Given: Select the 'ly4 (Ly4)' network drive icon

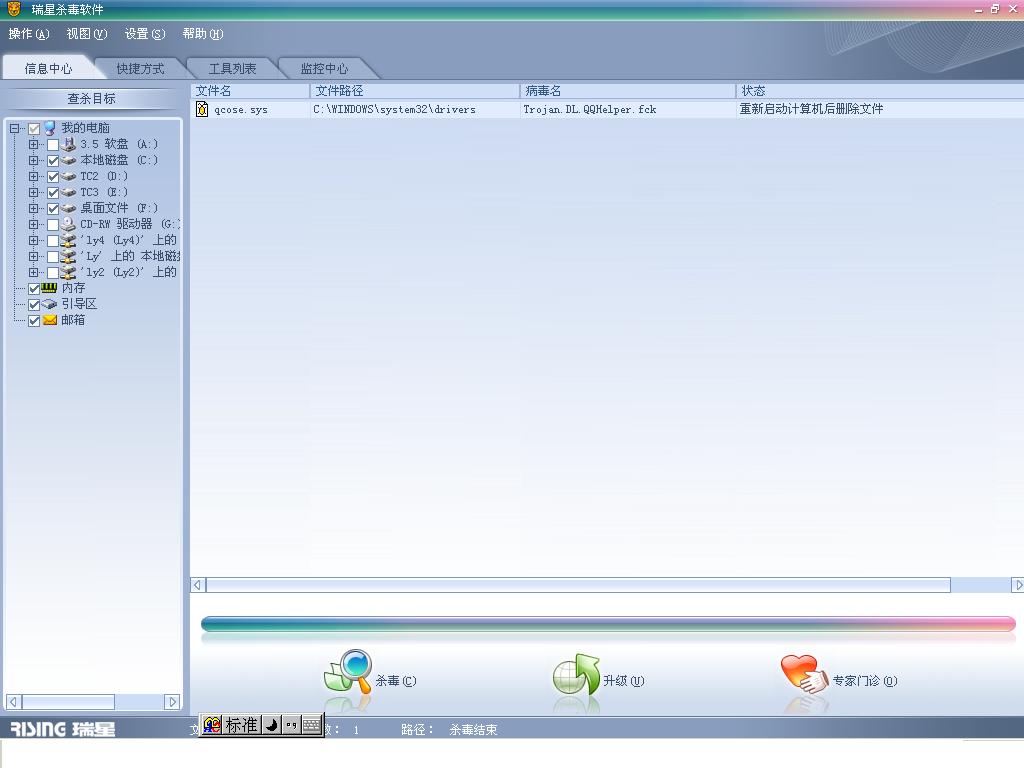Looking at the screenshot, I should point(69,240).
